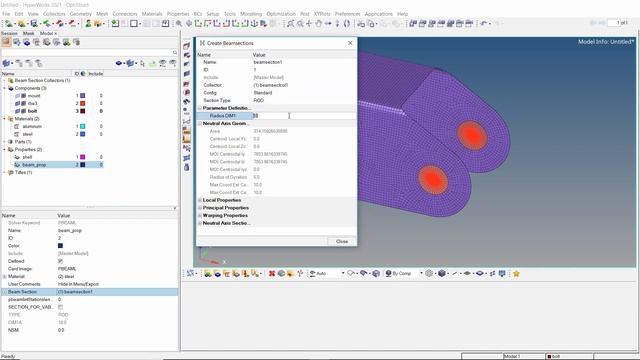
Task: Open the Geometry menu
Action: click(x=80, y=14)
